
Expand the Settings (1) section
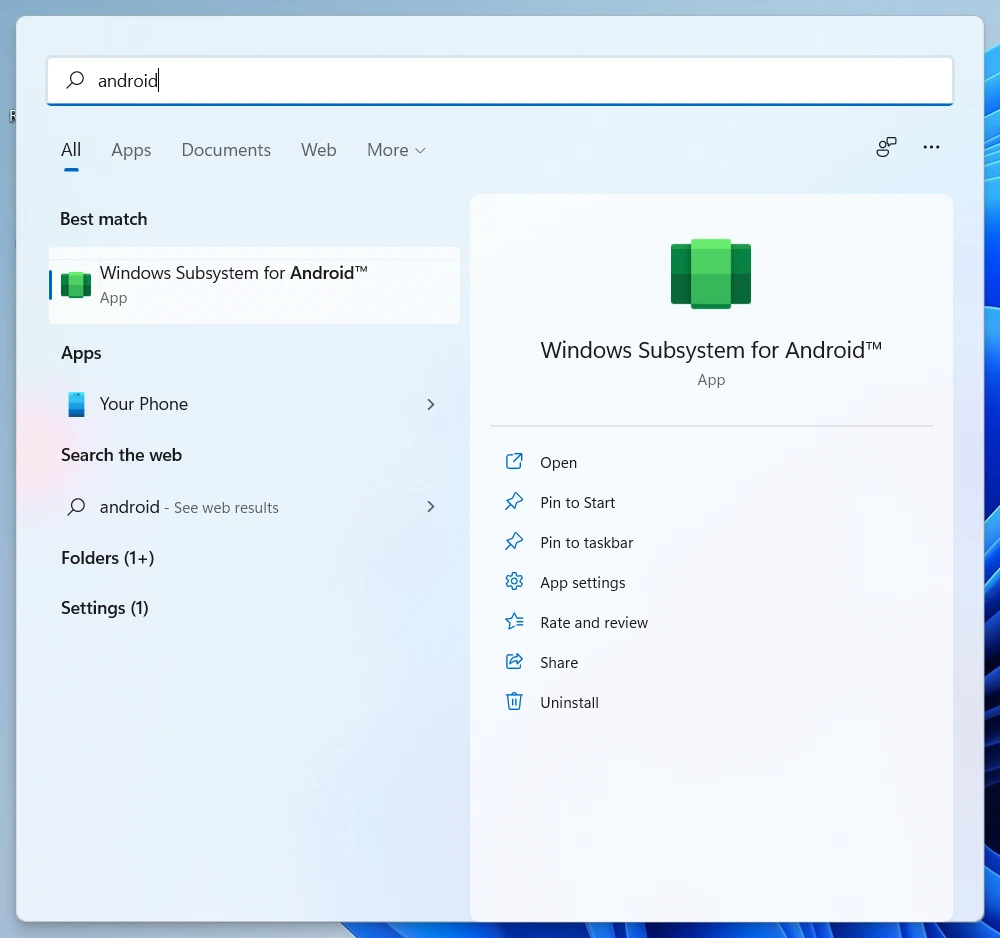105,608
